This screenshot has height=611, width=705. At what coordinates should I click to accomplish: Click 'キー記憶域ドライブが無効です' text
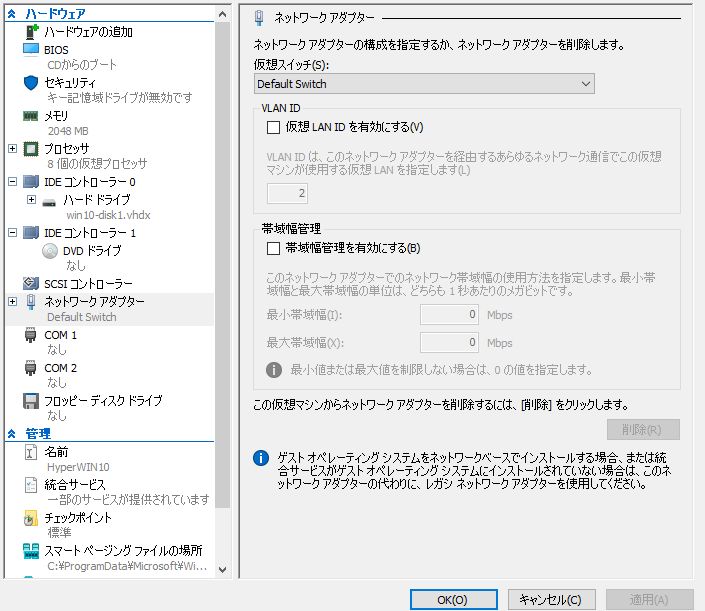click(120, 98)
